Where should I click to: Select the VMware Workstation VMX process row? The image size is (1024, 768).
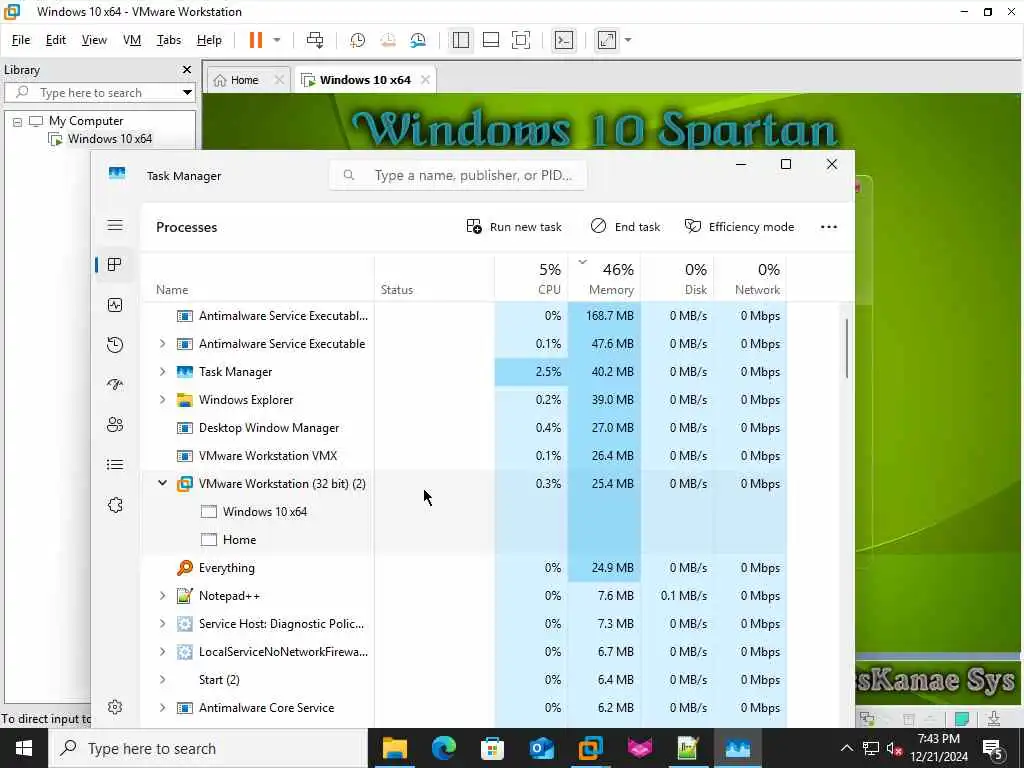pyautogui.click(x=464, y=456)
